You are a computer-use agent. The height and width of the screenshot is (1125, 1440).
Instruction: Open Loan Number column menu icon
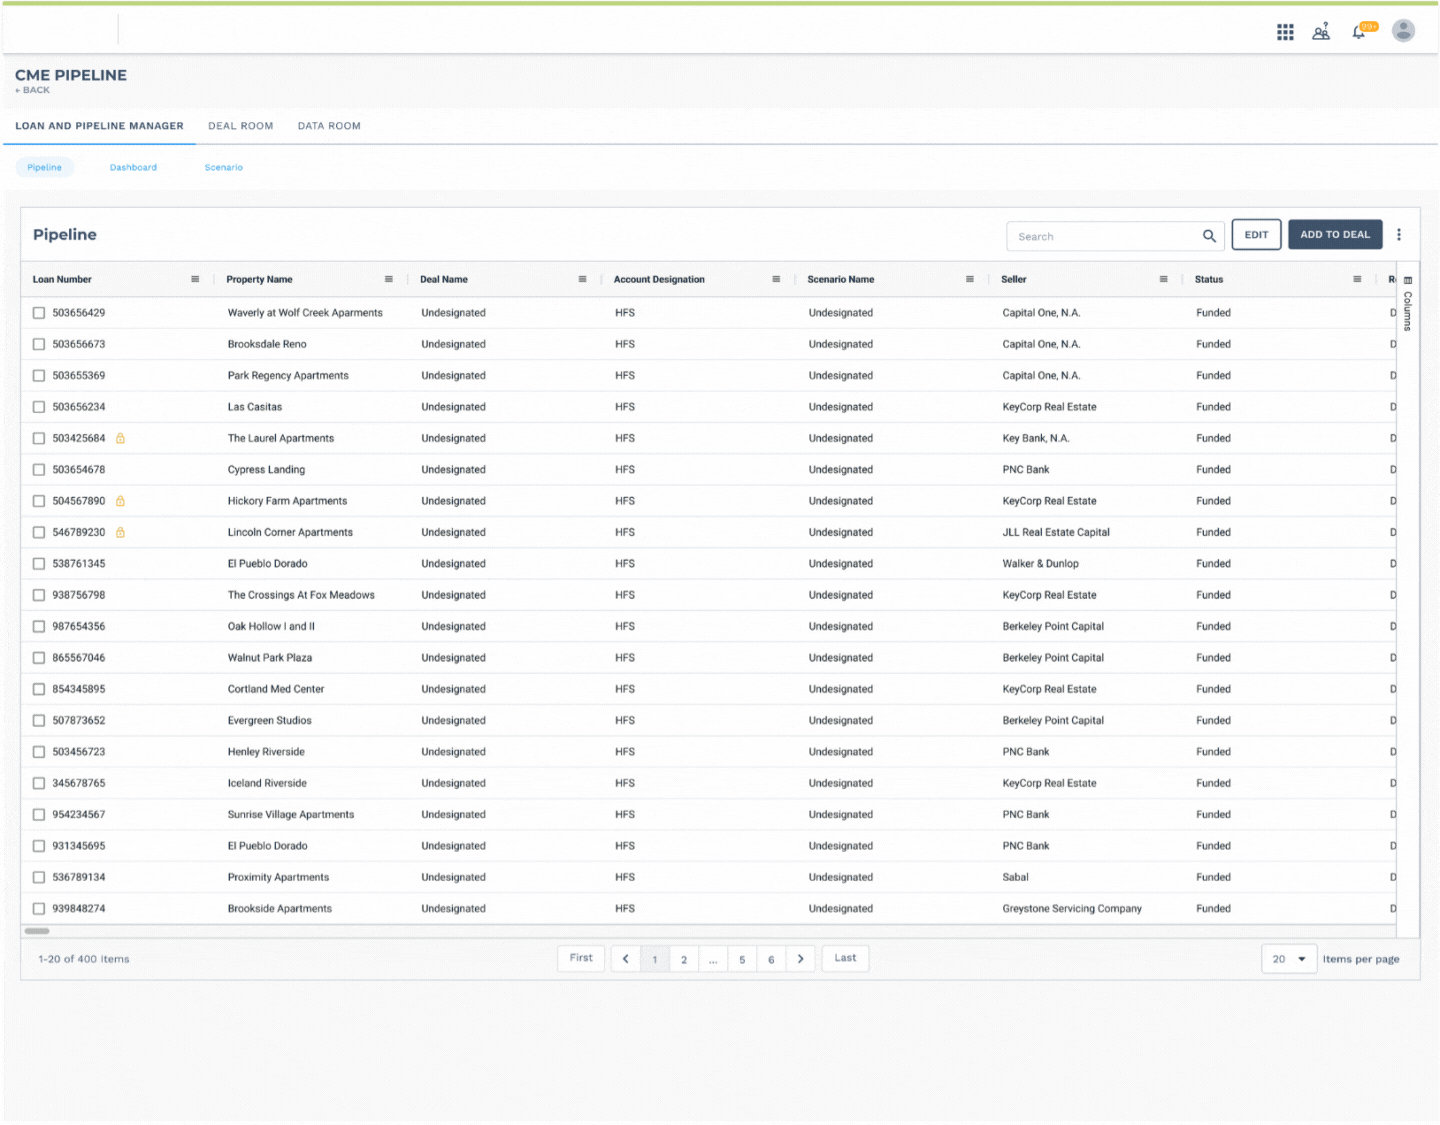pyautogui.click(x=195, y=279)
